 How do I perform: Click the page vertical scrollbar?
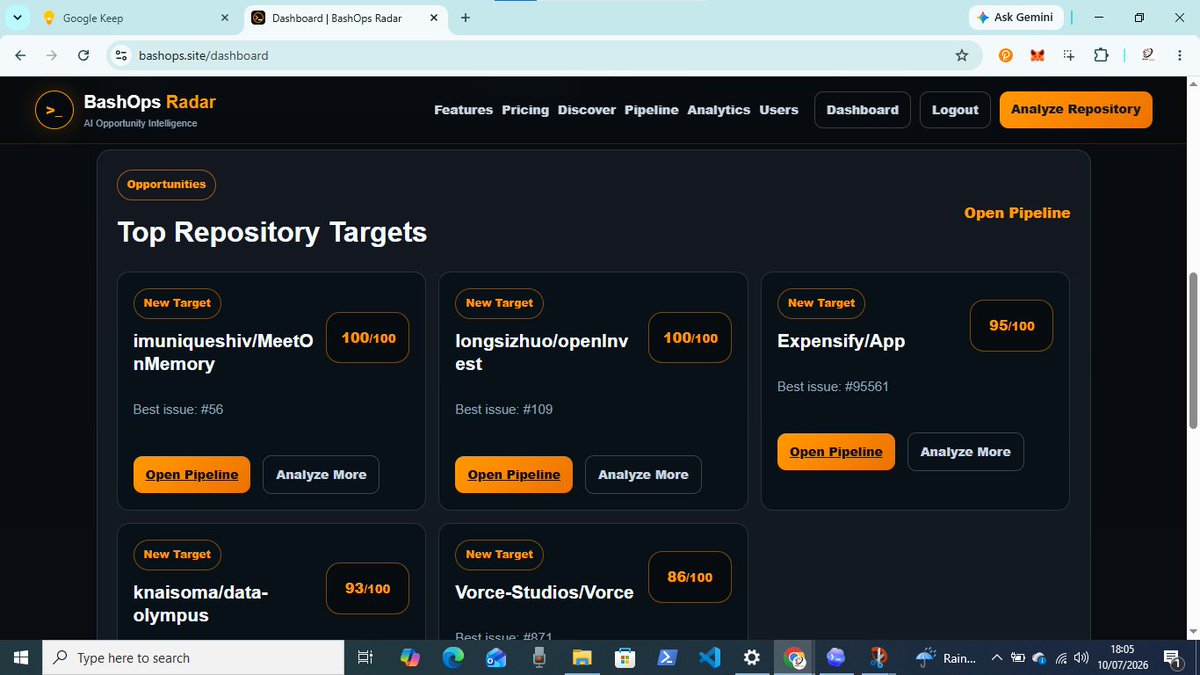pyautogui.click(x=1191, y=350)
